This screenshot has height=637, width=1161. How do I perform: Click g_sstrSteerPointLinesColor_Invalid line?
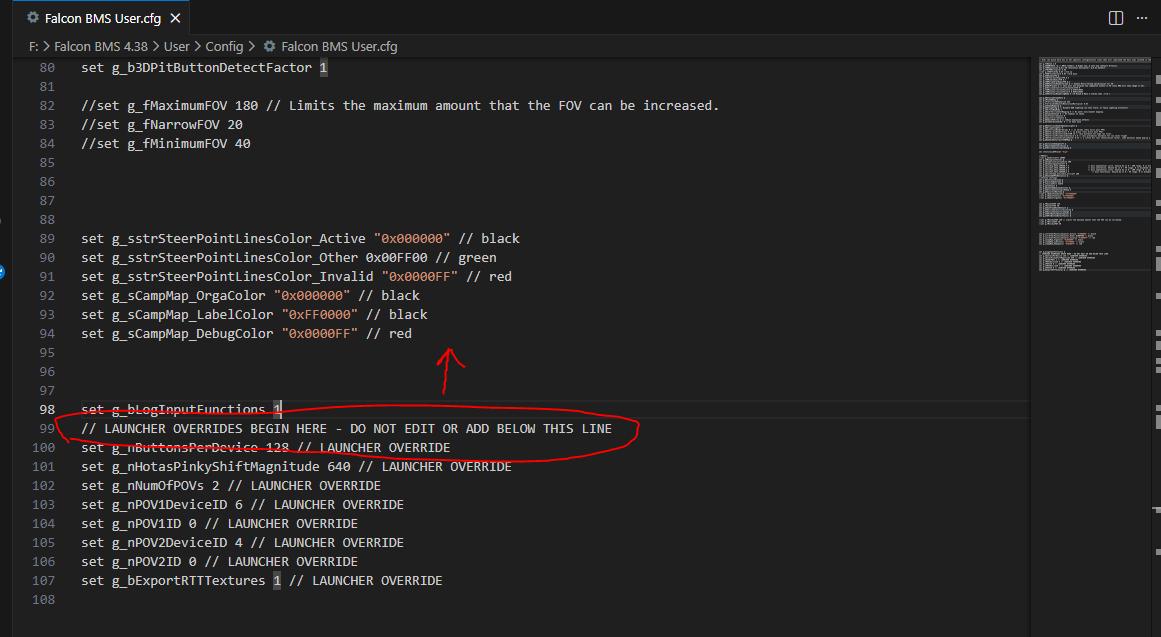pyautogui.click(x=296, y=276)
